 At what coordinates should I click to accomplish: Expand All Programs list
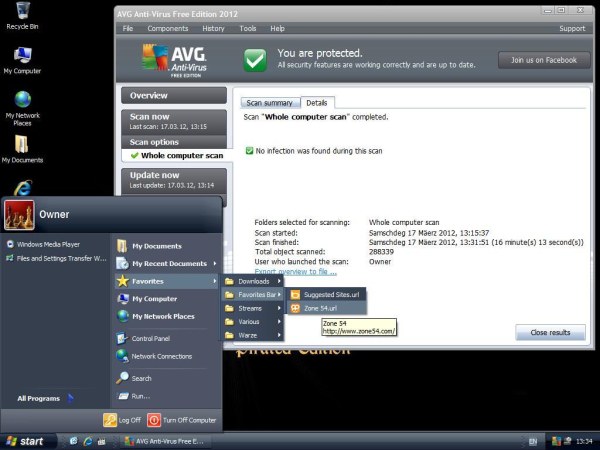click(x=45, y=398)
